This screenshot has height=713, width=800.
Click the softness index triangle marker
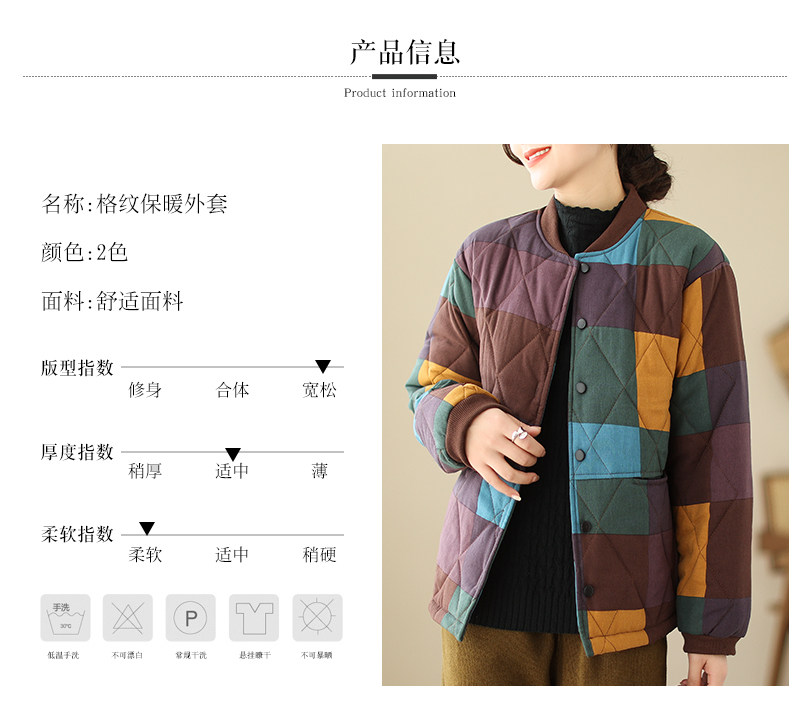[x=147, y=528]
